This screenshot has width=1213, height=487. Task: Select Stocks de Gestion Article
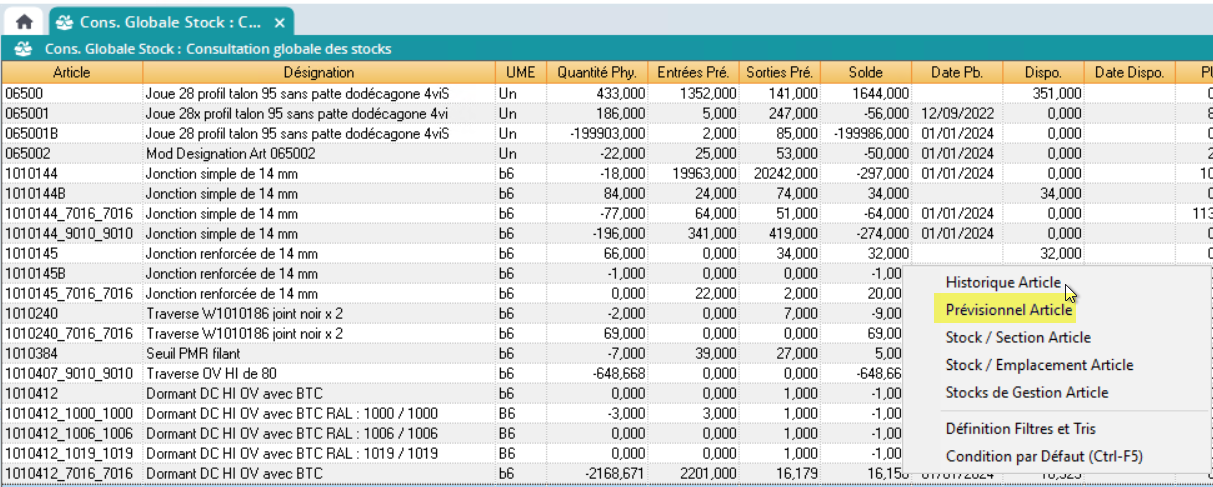[x=1026, y=393]
